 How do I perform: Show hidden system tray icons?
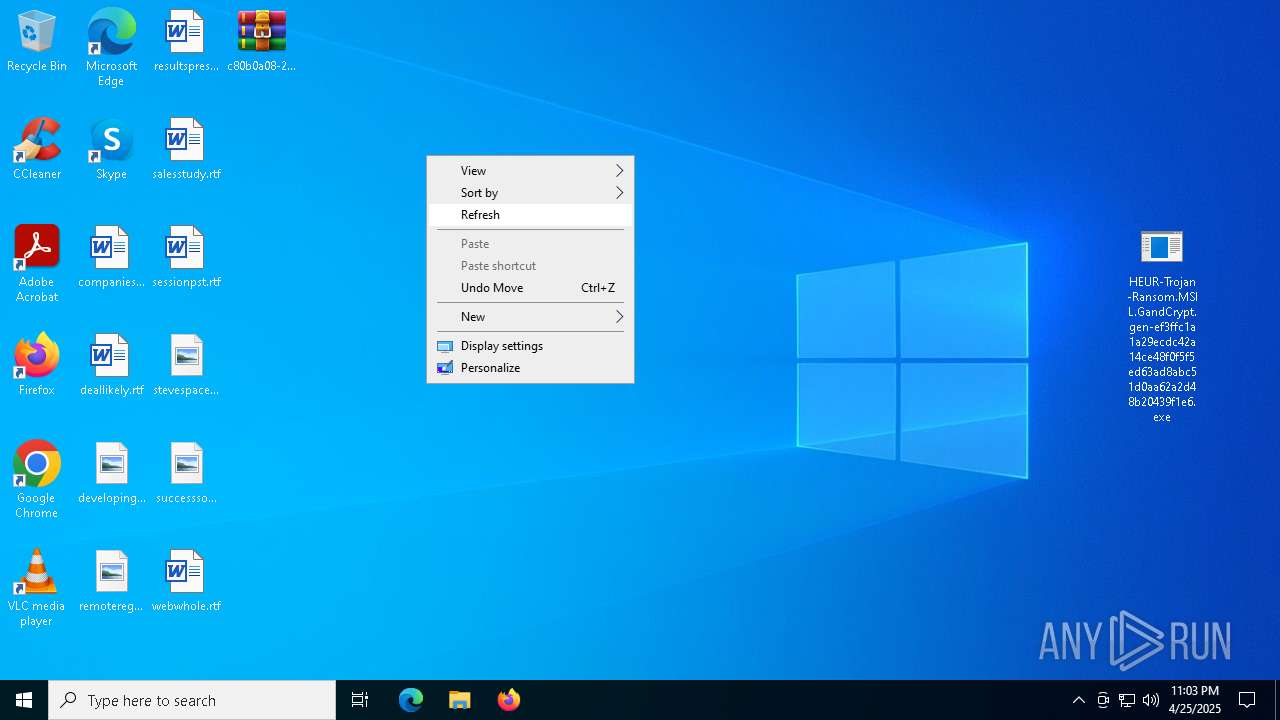[x=1079, y=700]
